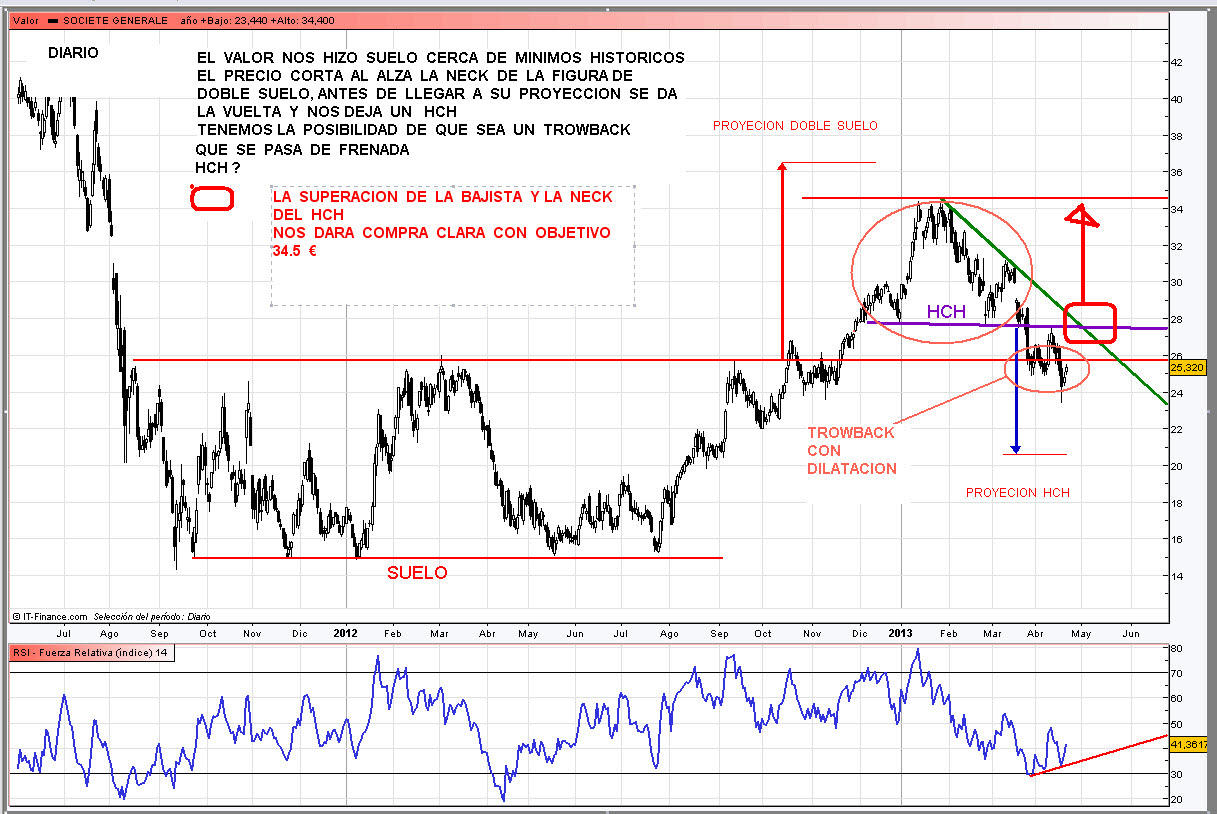Image resolution: width=1217 pixels, height=814 pixels.
Task: Click the 2013 marker on the time axis
Action: (x=902, y=633)
